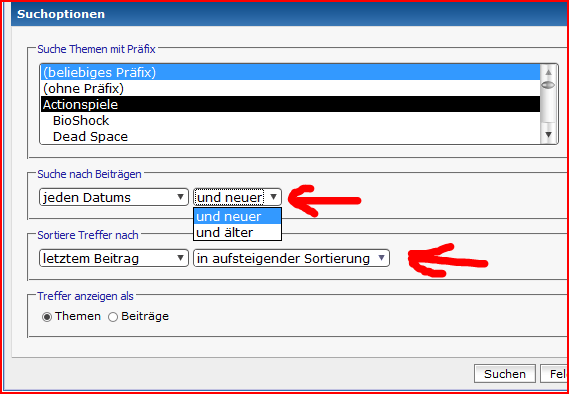
Task: Select the (beliebiges Präfix) list entry
Action: 290,73
